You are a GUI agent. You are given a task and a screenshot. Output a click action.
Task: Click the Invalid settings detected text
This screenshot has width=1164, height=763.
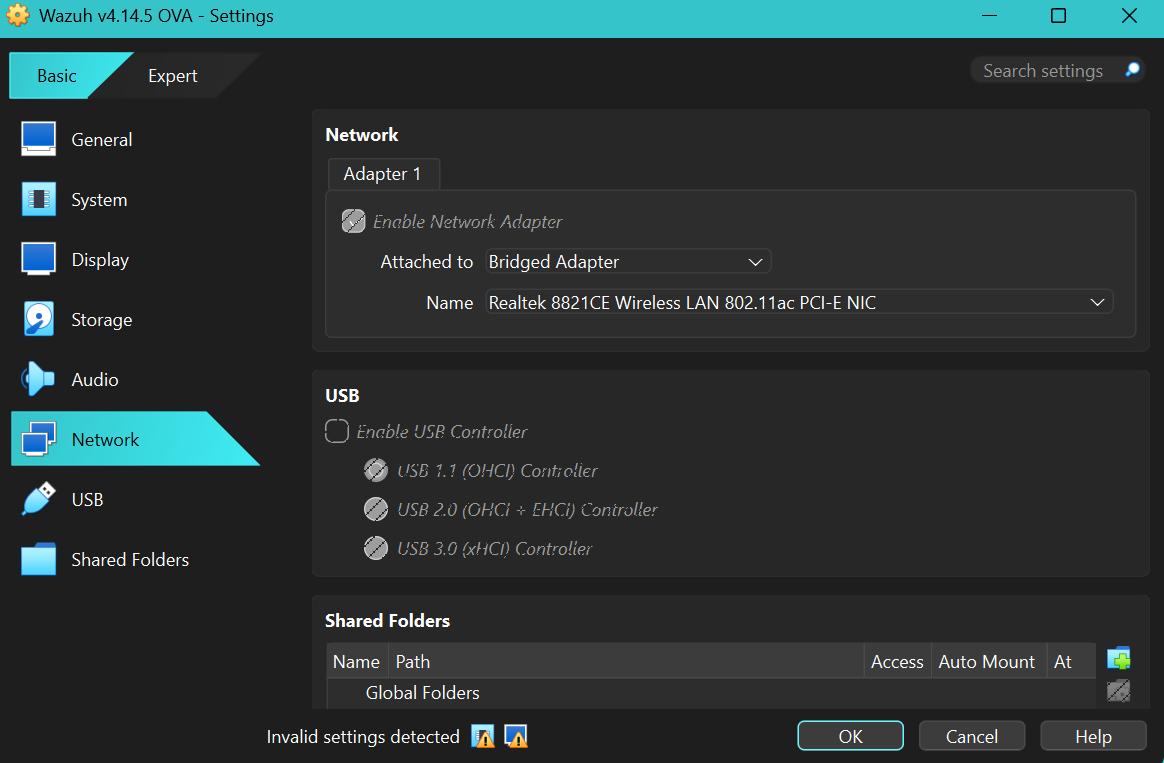tap(363, 736)
